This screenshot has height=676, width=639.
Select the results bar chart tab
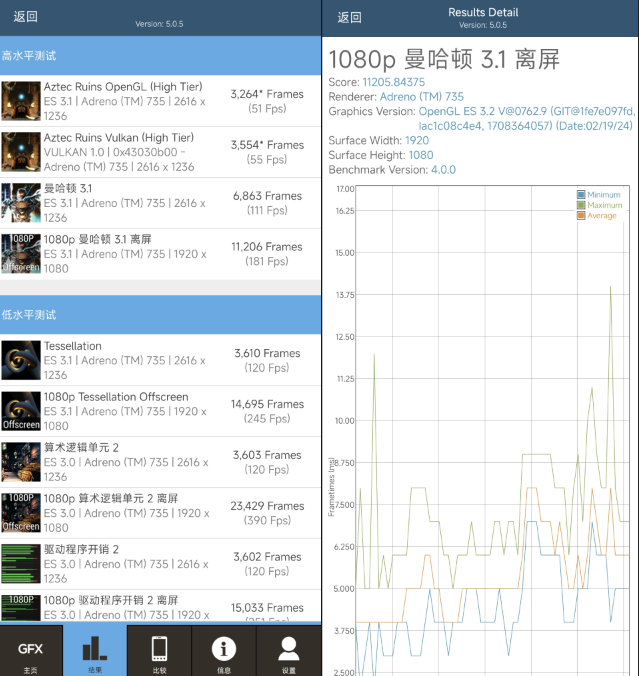pos(95,651)
